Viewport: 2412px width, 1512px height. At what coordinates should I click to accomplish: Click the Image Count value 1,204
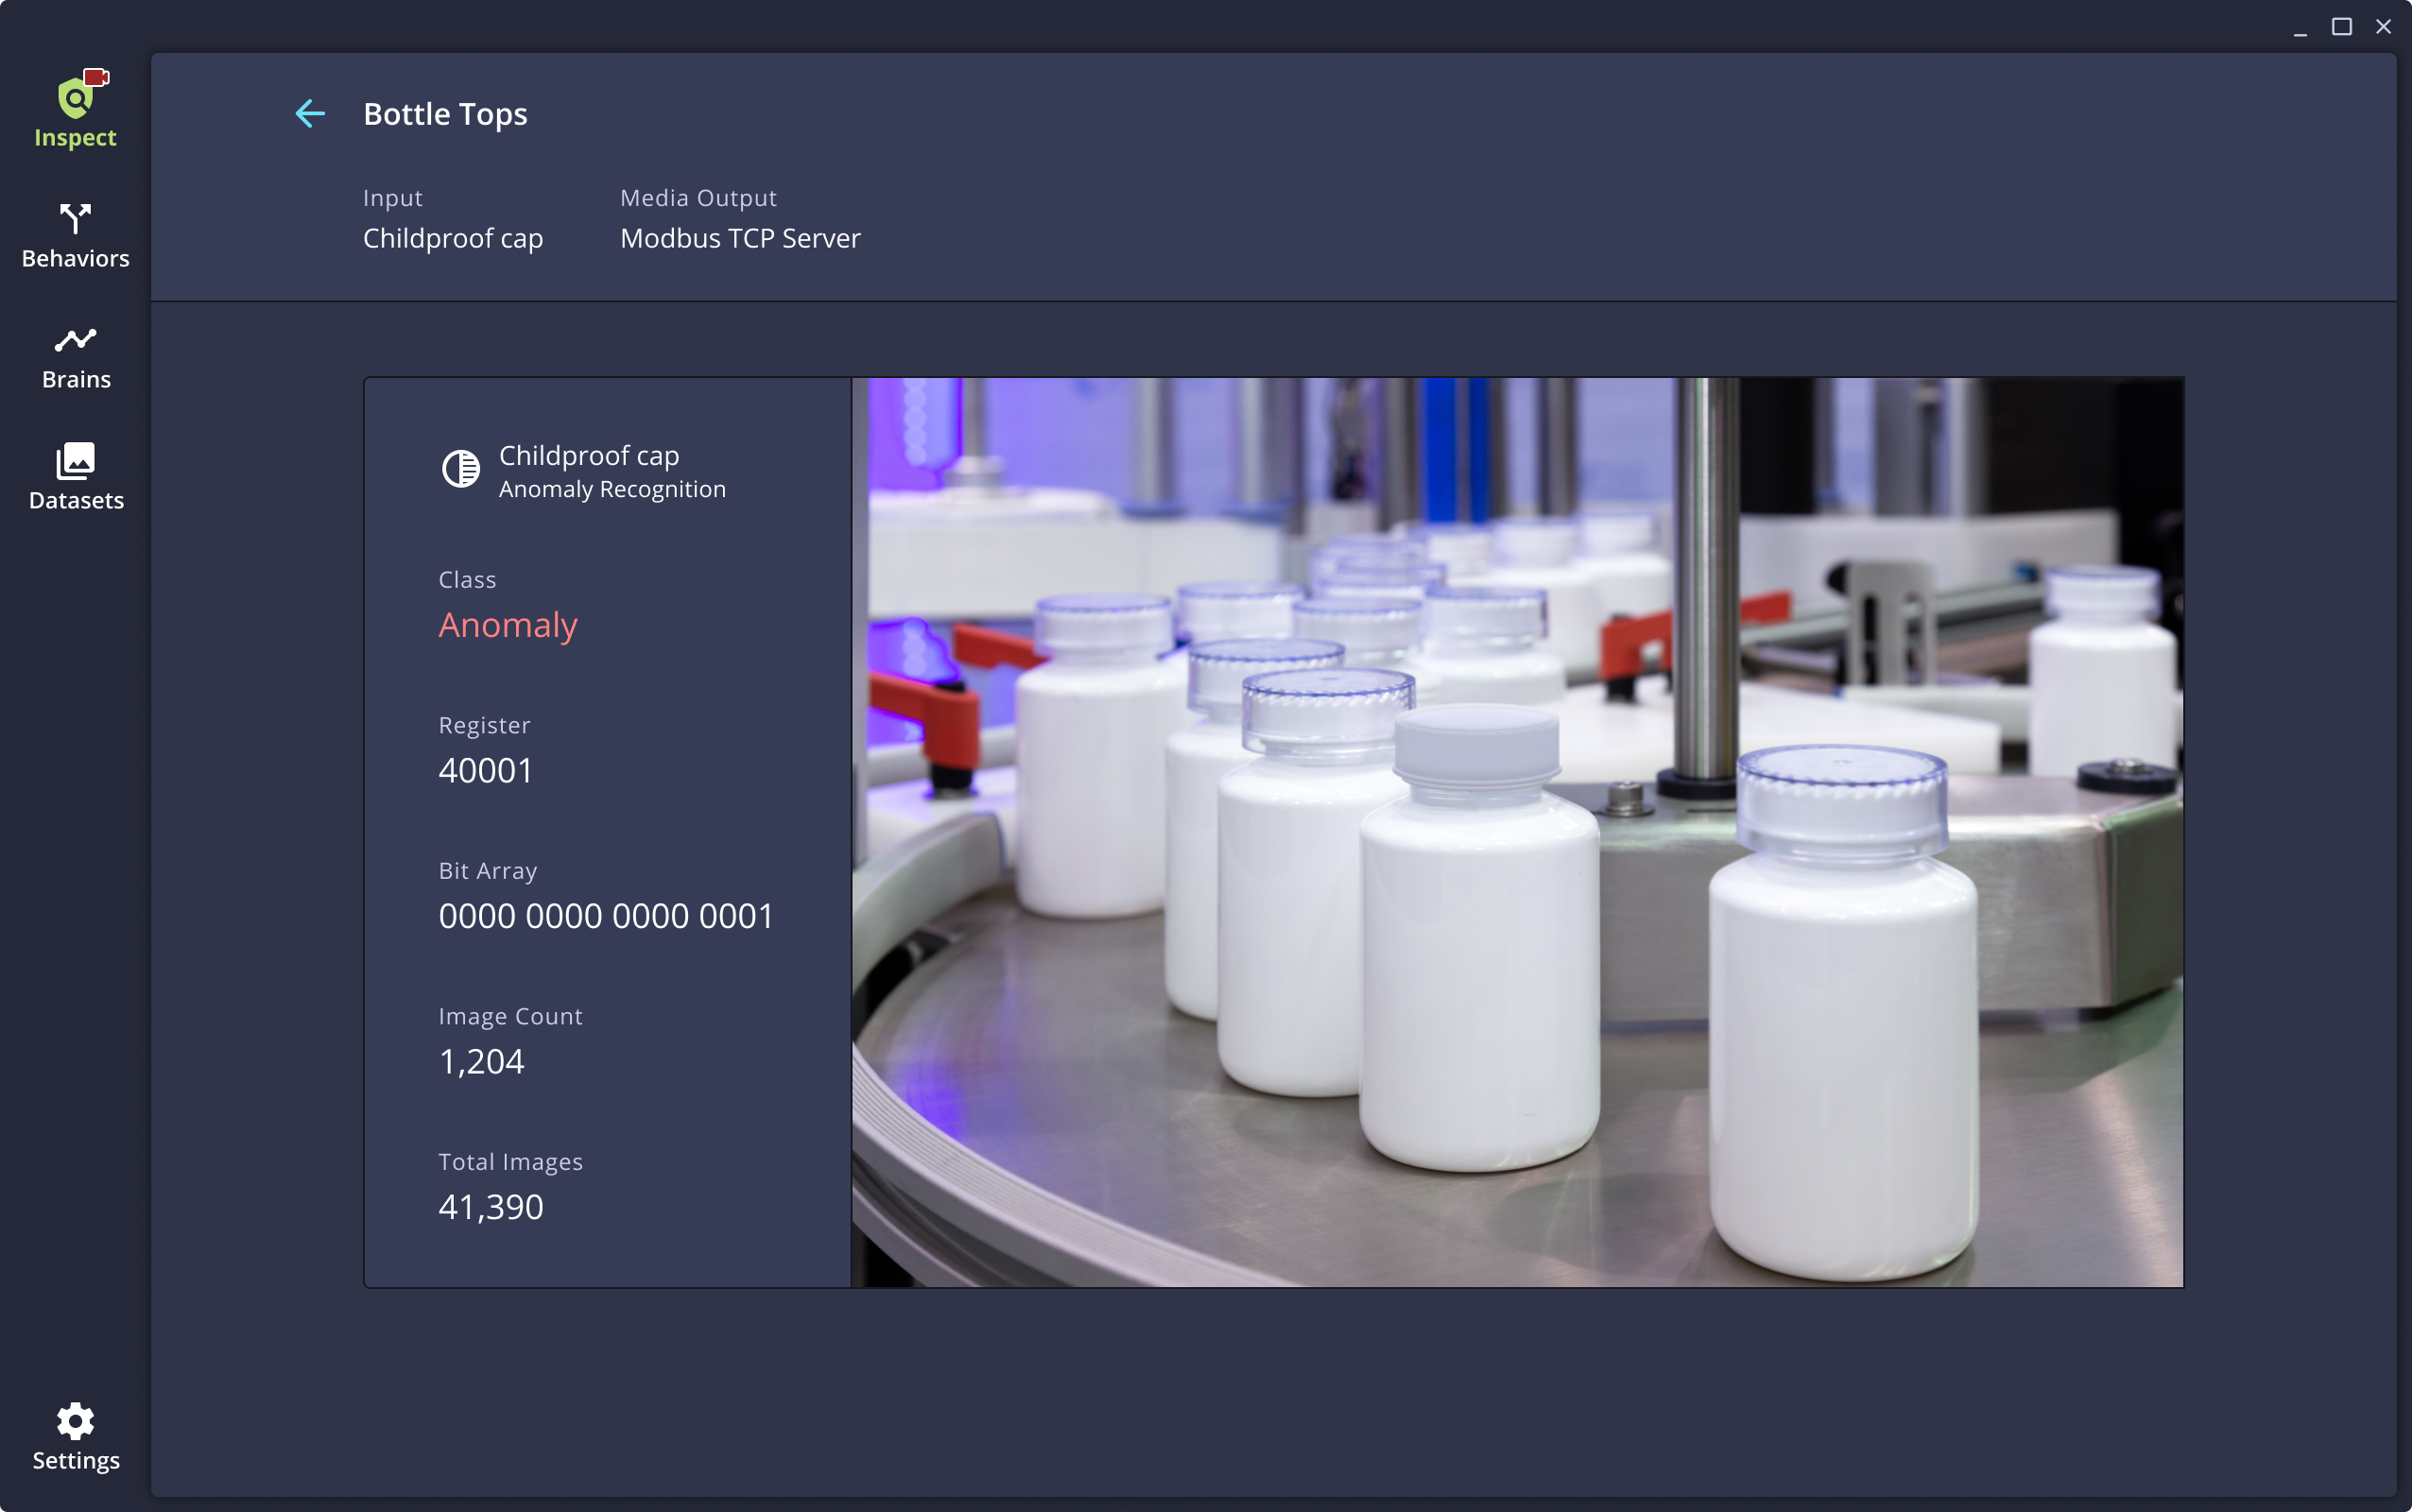pyautogui.click(x=480, y=1060)
